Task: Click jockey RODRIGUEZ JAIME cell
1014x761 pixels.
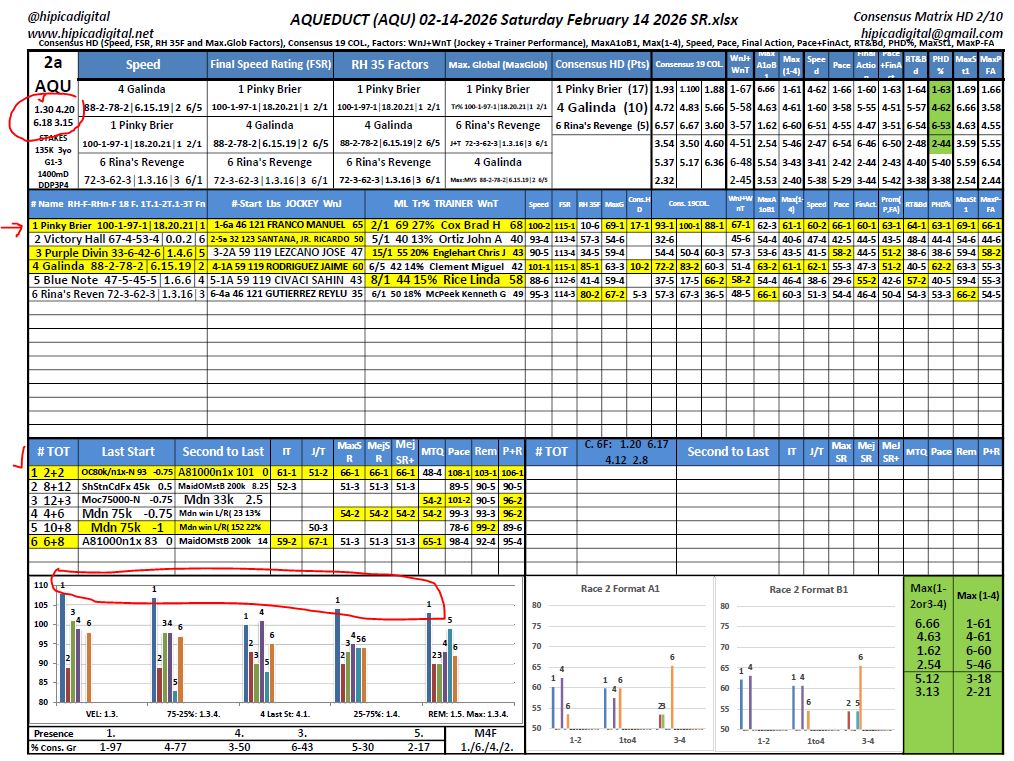Action: pyautogui.click(x=286, y=266)
